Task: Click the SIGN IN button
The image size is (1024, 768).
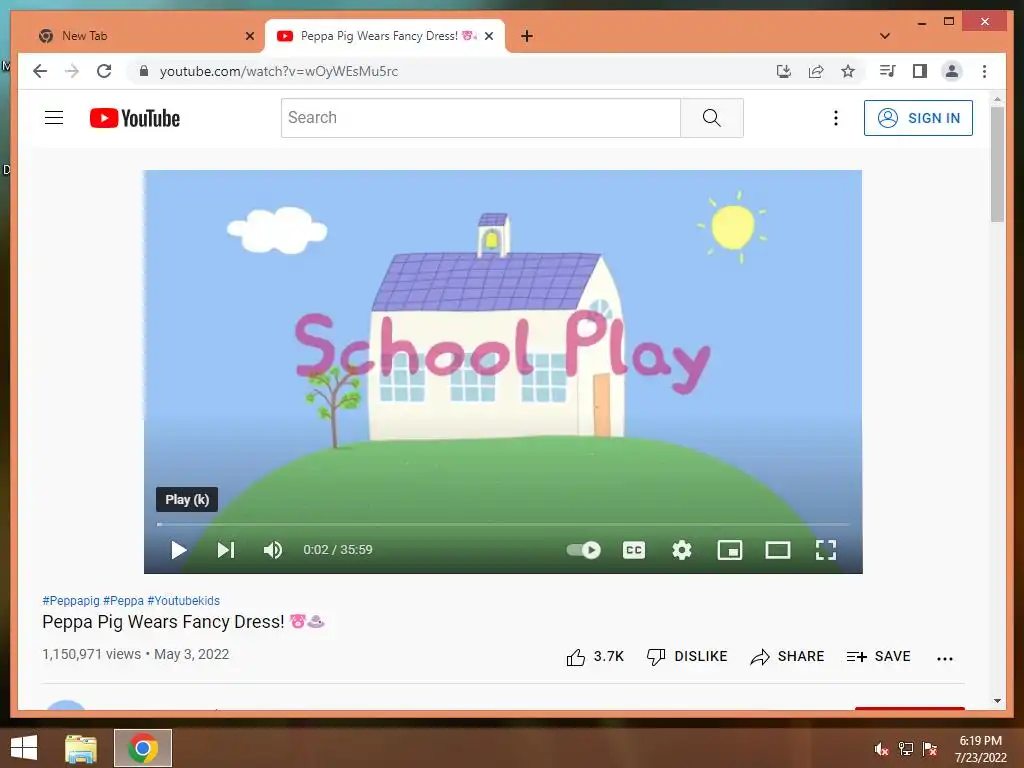Action: (x=918, y=118)
